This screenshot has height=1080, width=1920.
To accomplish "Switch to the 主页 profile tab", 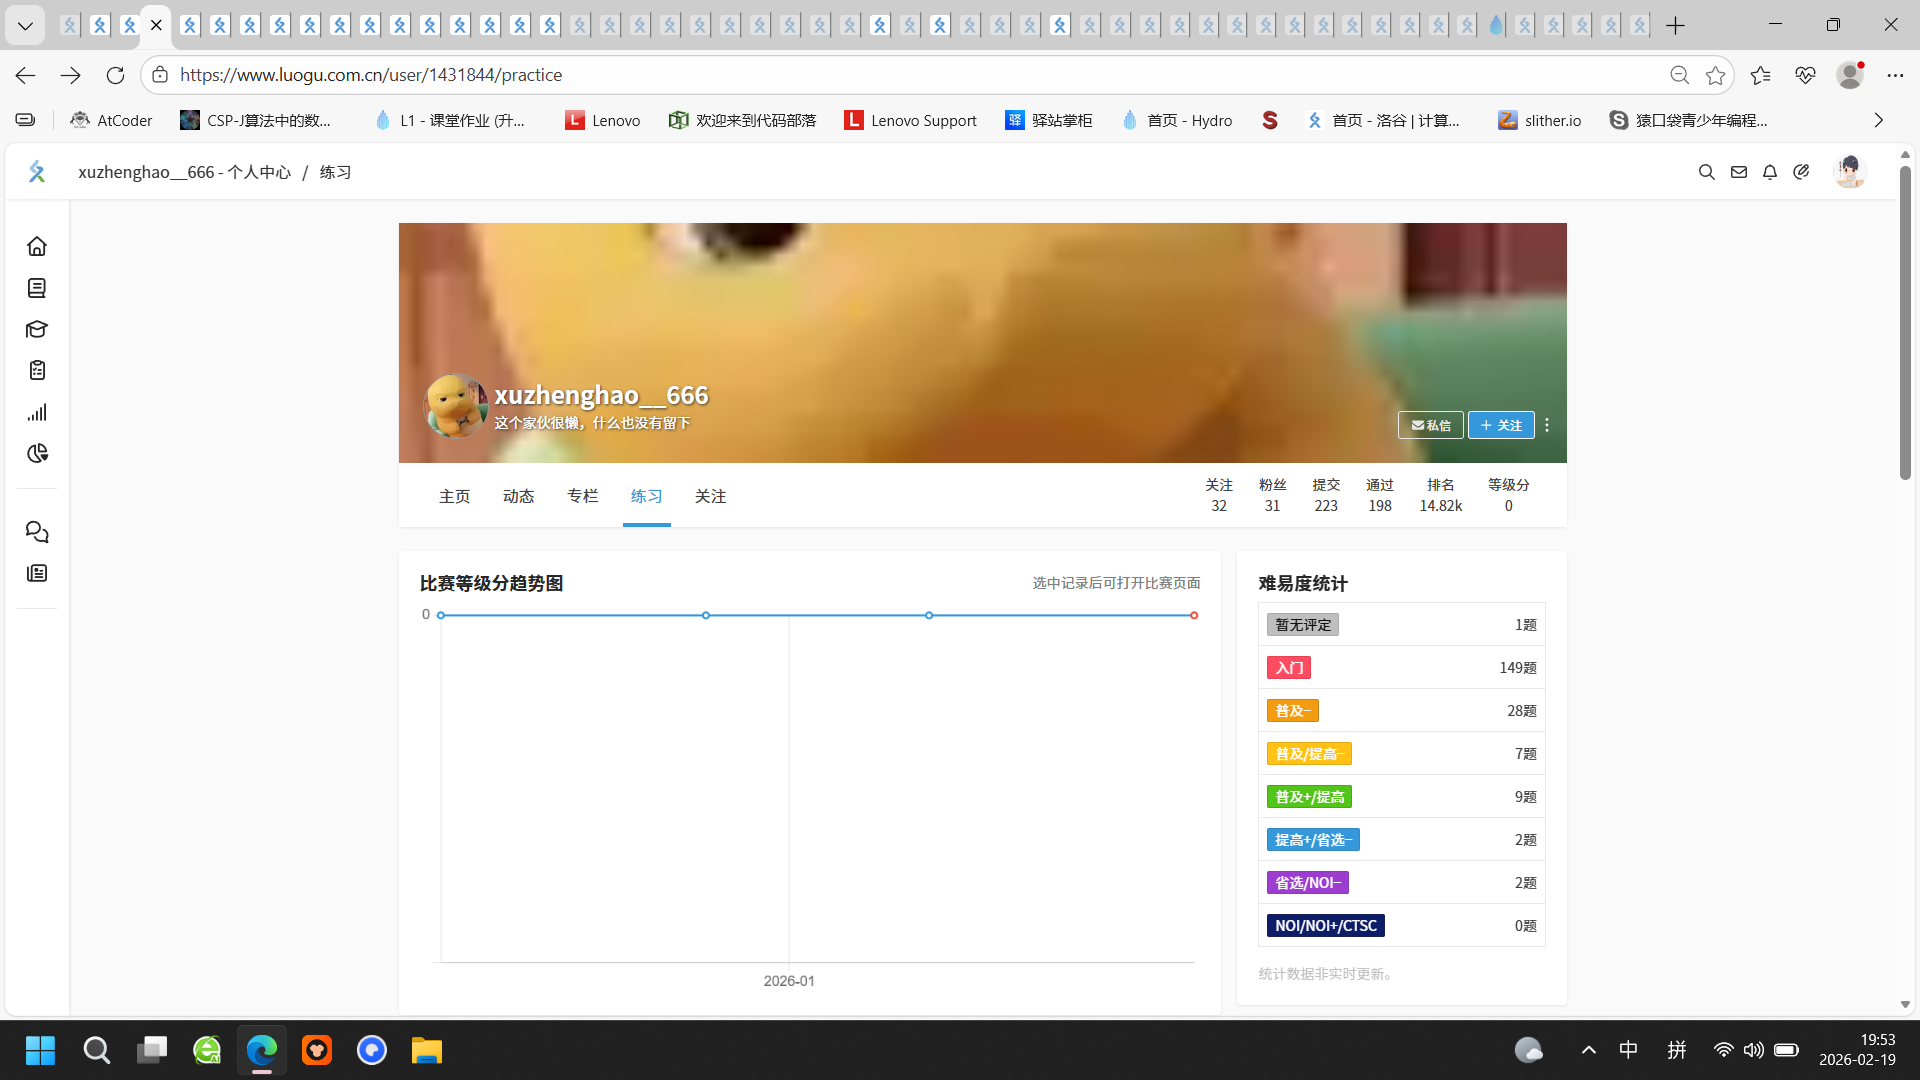I will [454, 496].
